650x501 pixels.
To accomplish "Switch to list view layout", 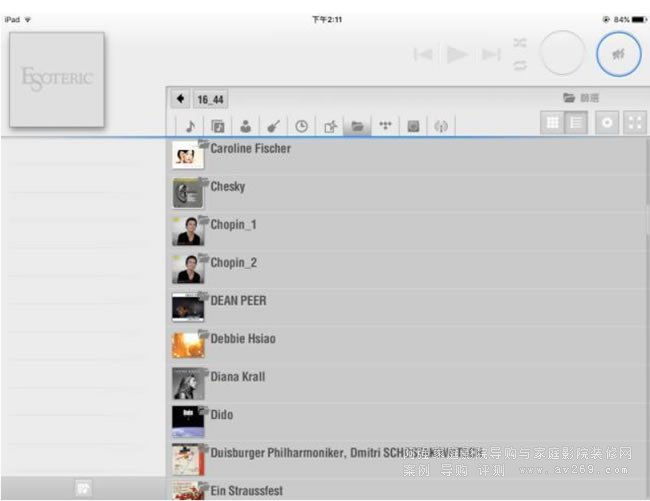I will click(x=575, y=123).
